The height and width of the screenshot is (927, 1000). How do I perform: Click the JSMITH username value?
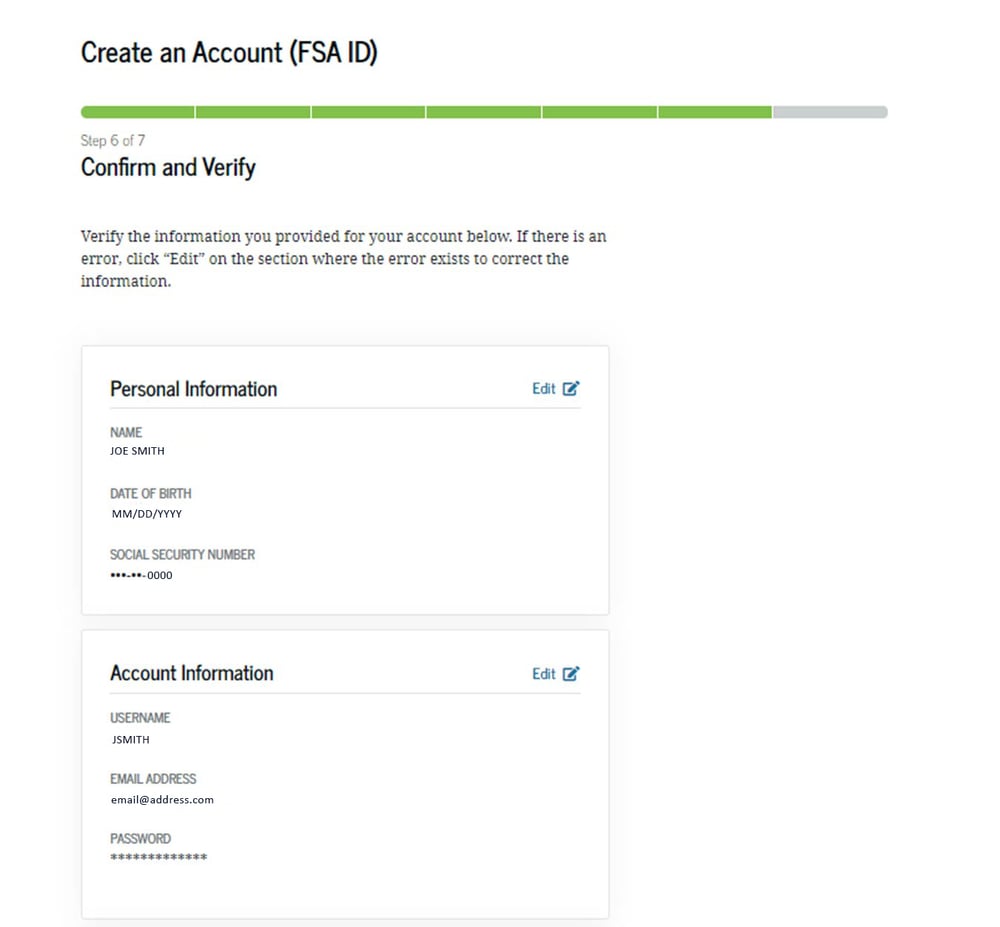[x=131, y=740]
